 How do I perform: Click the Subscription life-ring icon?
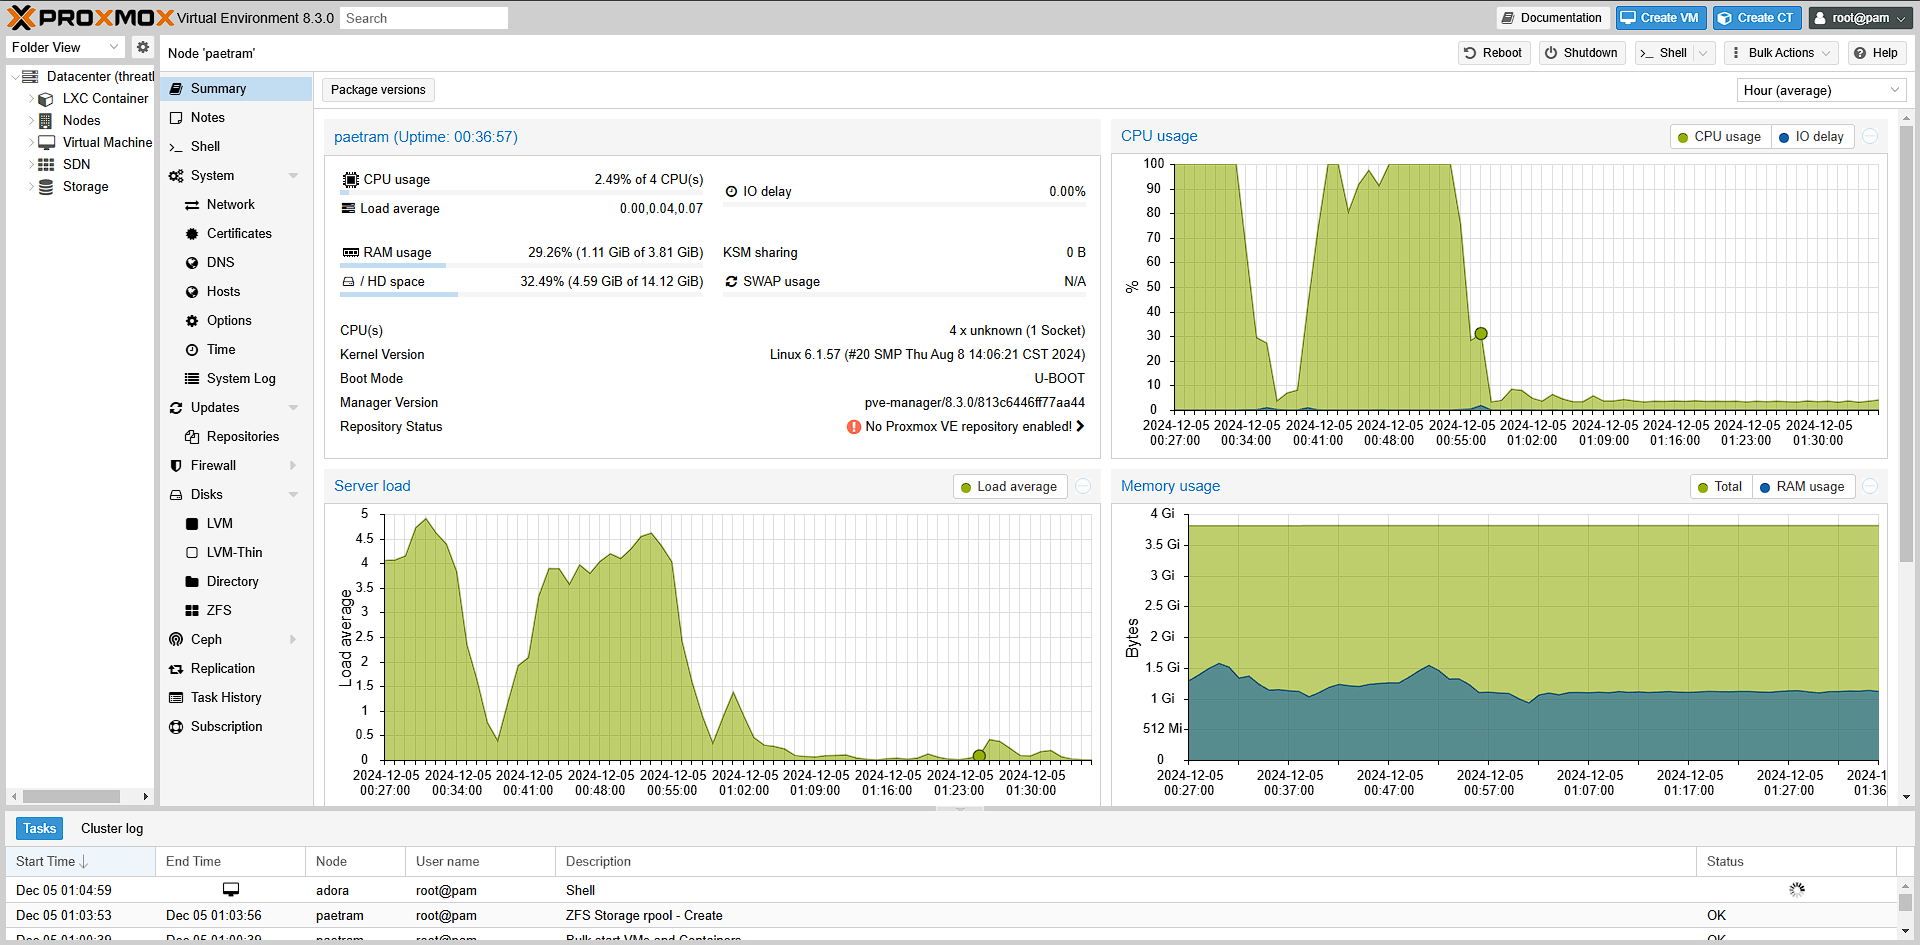(176, 727)
